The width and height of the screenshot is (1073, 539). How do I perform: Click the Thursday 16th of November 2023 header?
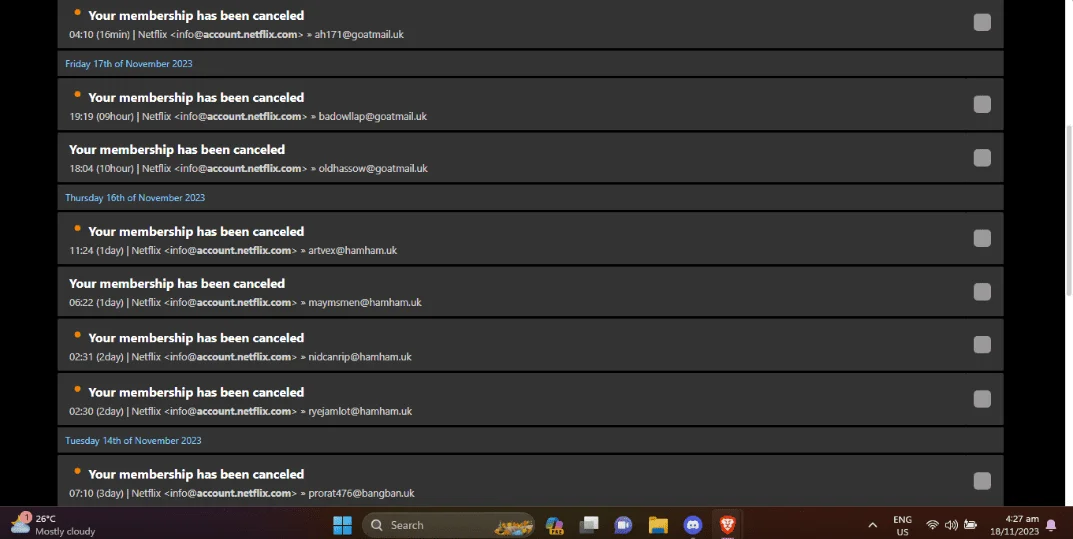point(135,198)
